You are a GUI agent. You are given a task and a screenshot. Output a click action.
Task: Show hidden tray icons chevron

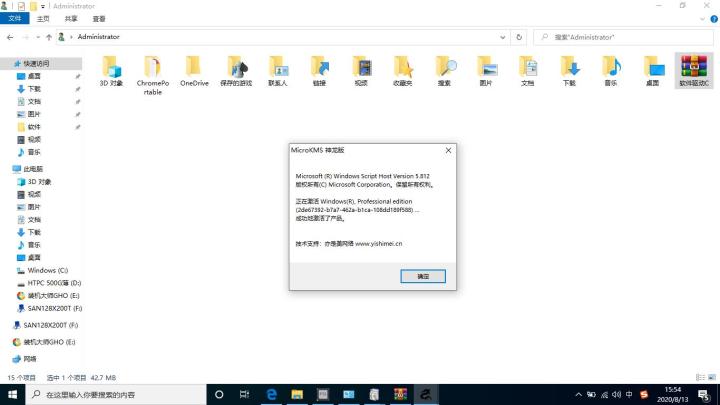click(579, 394)
